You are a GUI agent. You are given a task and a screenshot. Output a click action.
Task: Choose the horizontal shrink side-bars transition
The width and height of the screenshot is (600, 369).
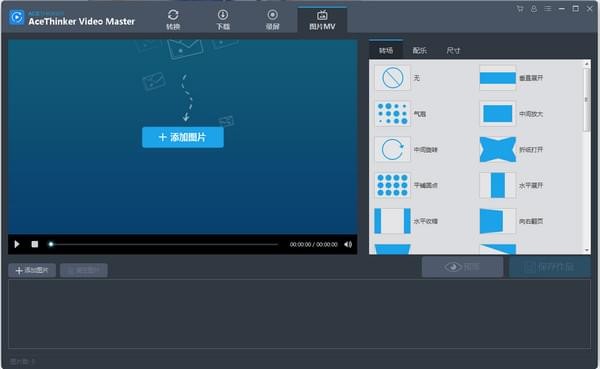392,221
